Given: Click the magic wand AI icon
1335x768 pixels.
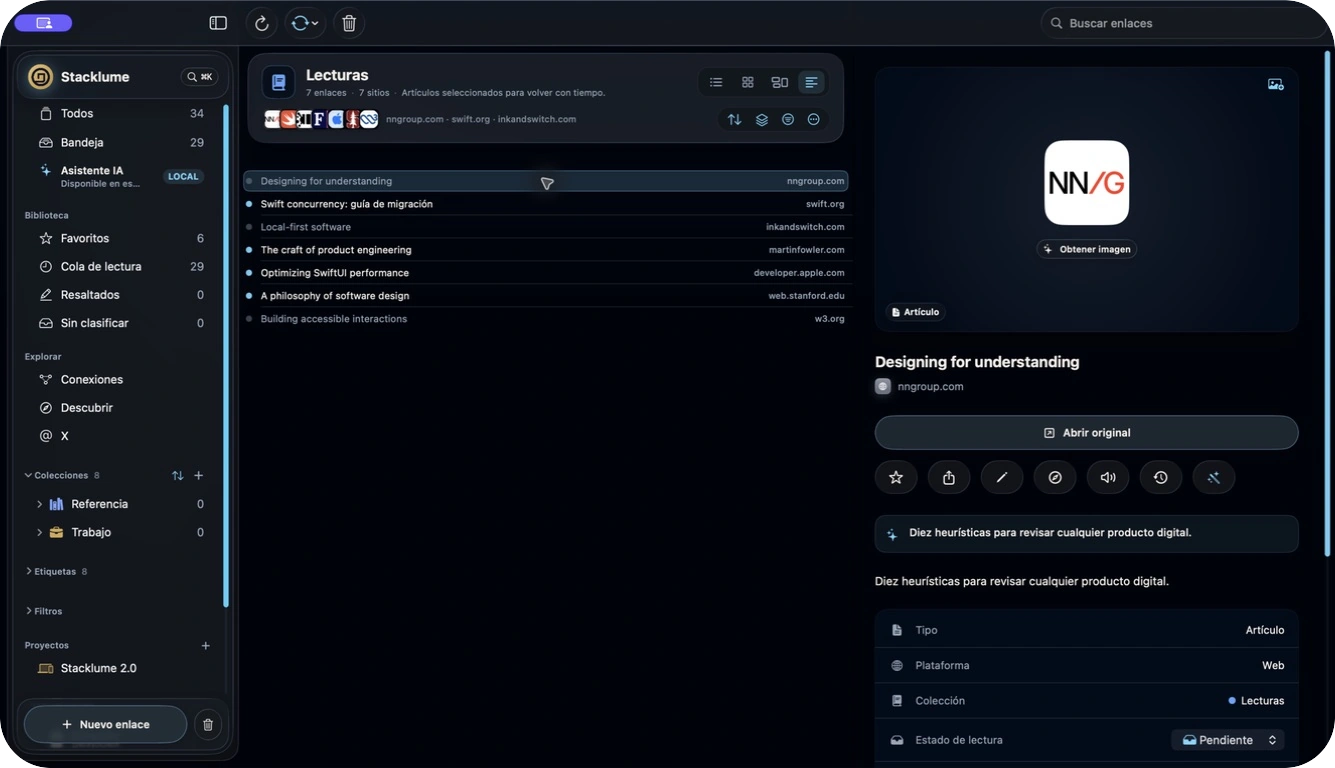Looking at the screenshot, I should [1214, 478].
